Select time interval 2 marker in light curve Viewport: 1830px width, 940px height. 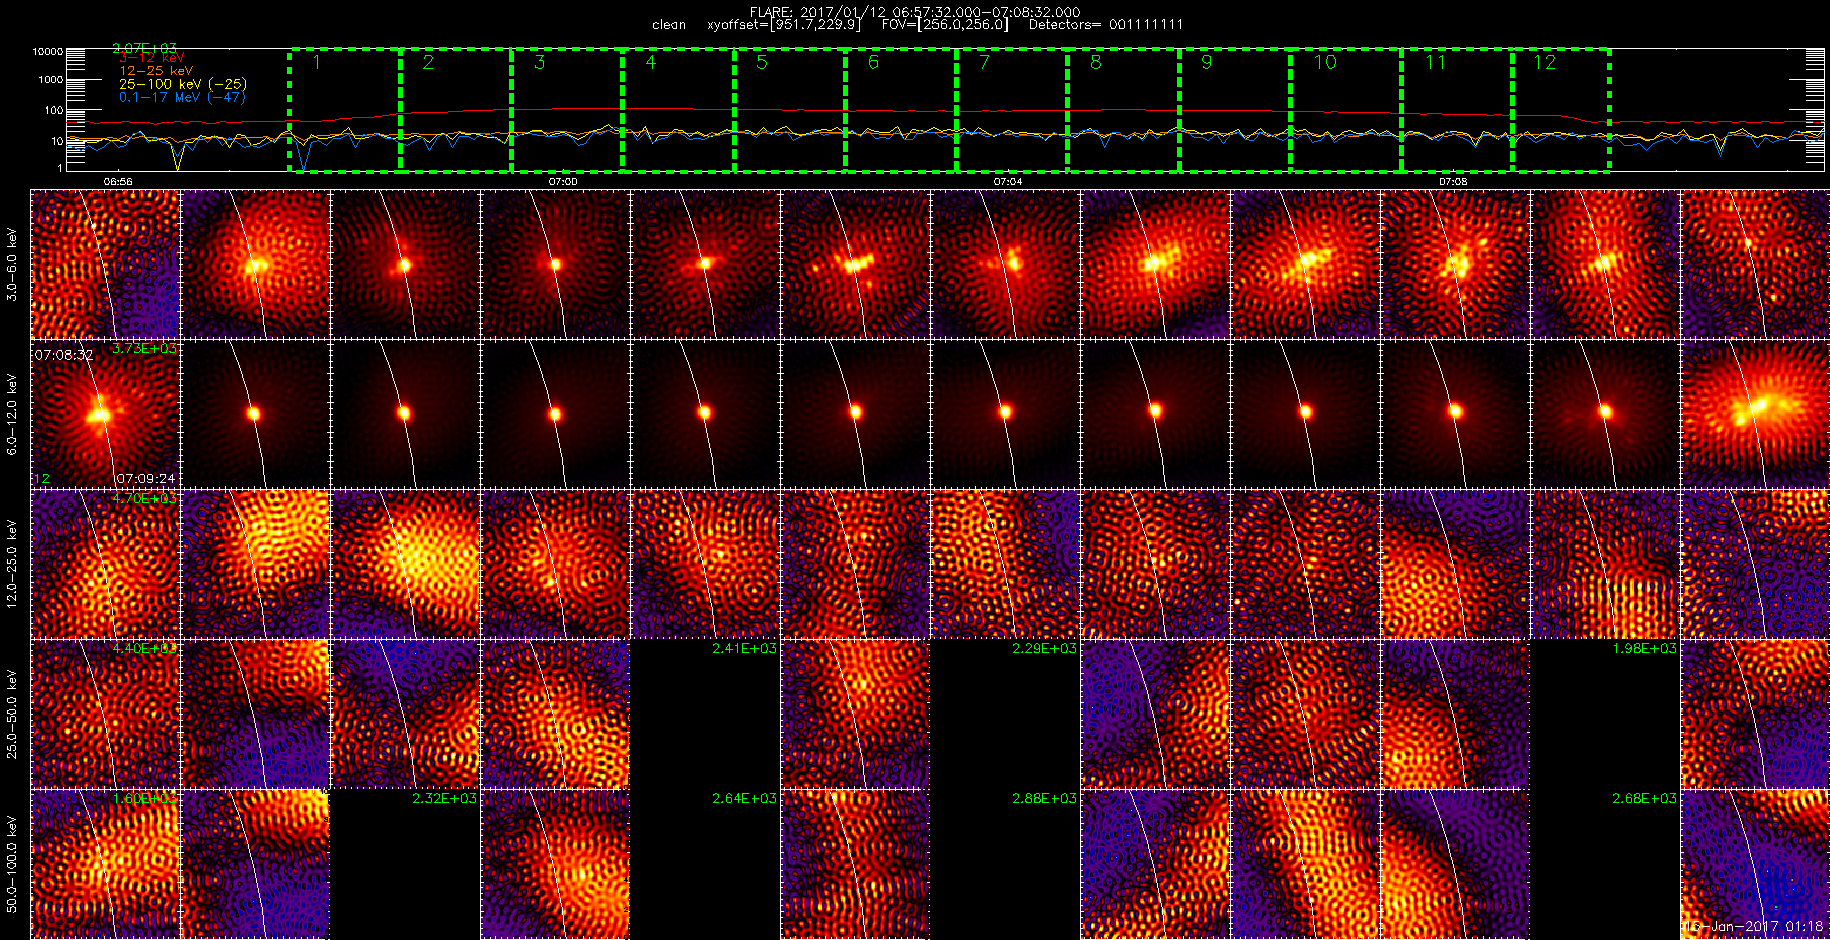click(428, 62)
